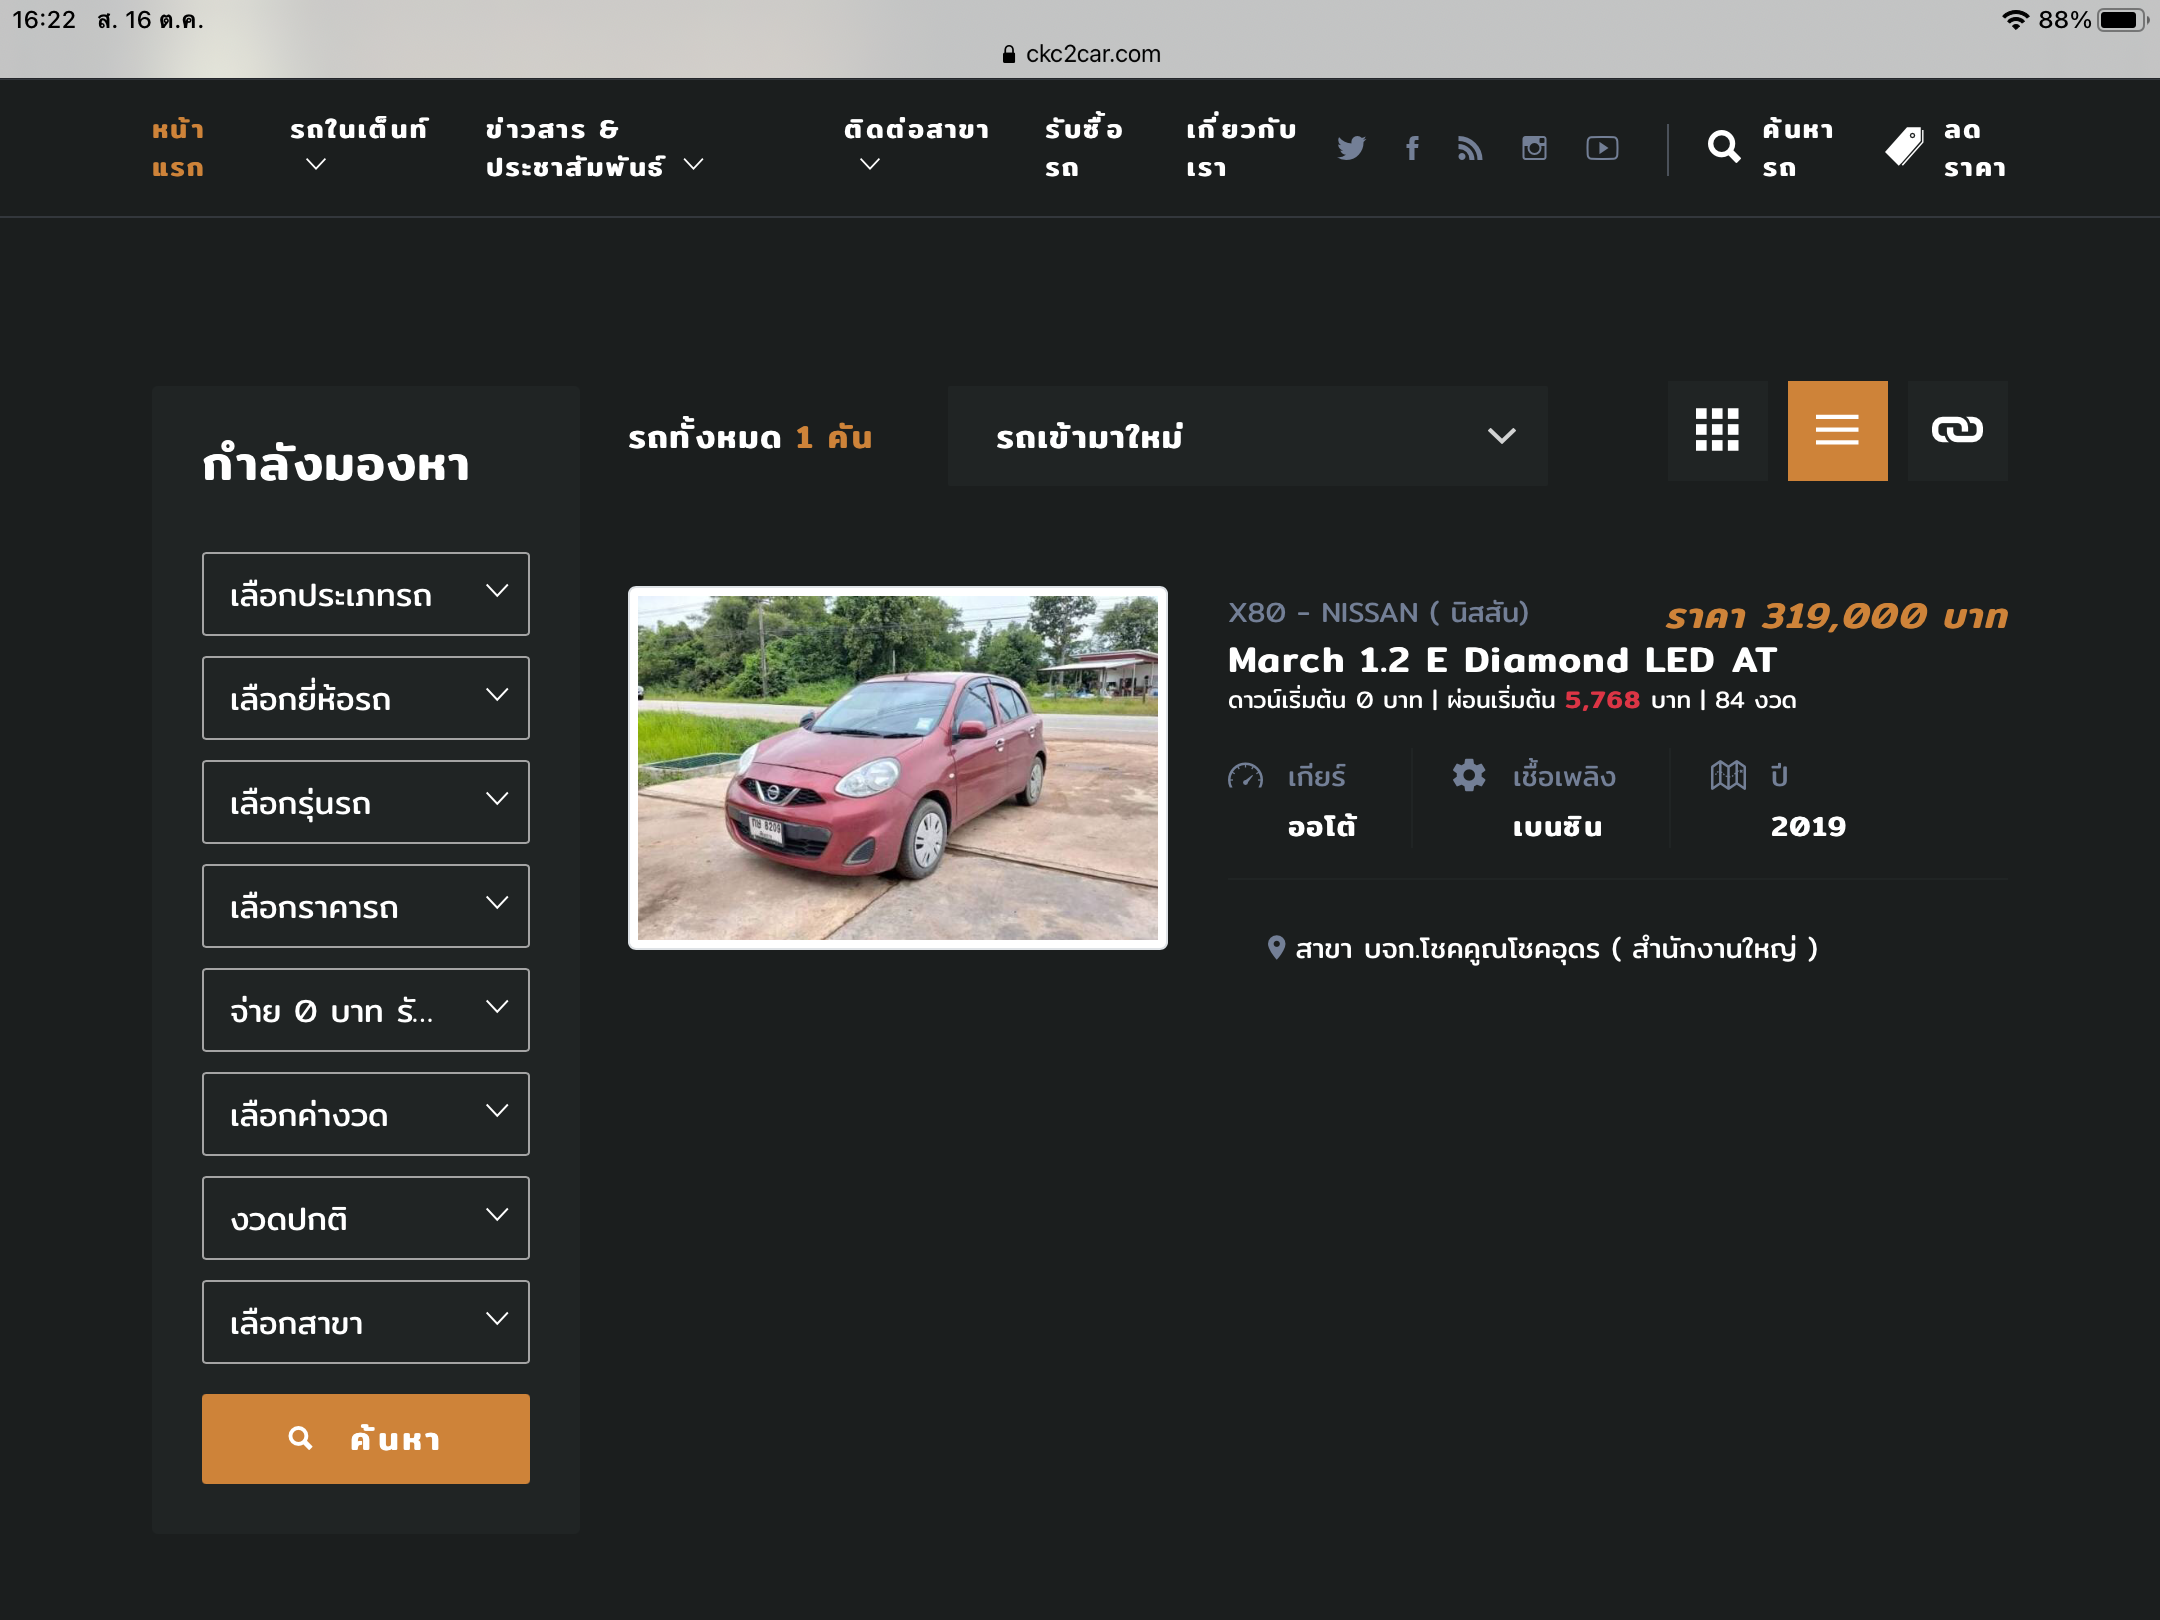Open the ติดต่อสาขา menu item

click(x=915, y=146)
